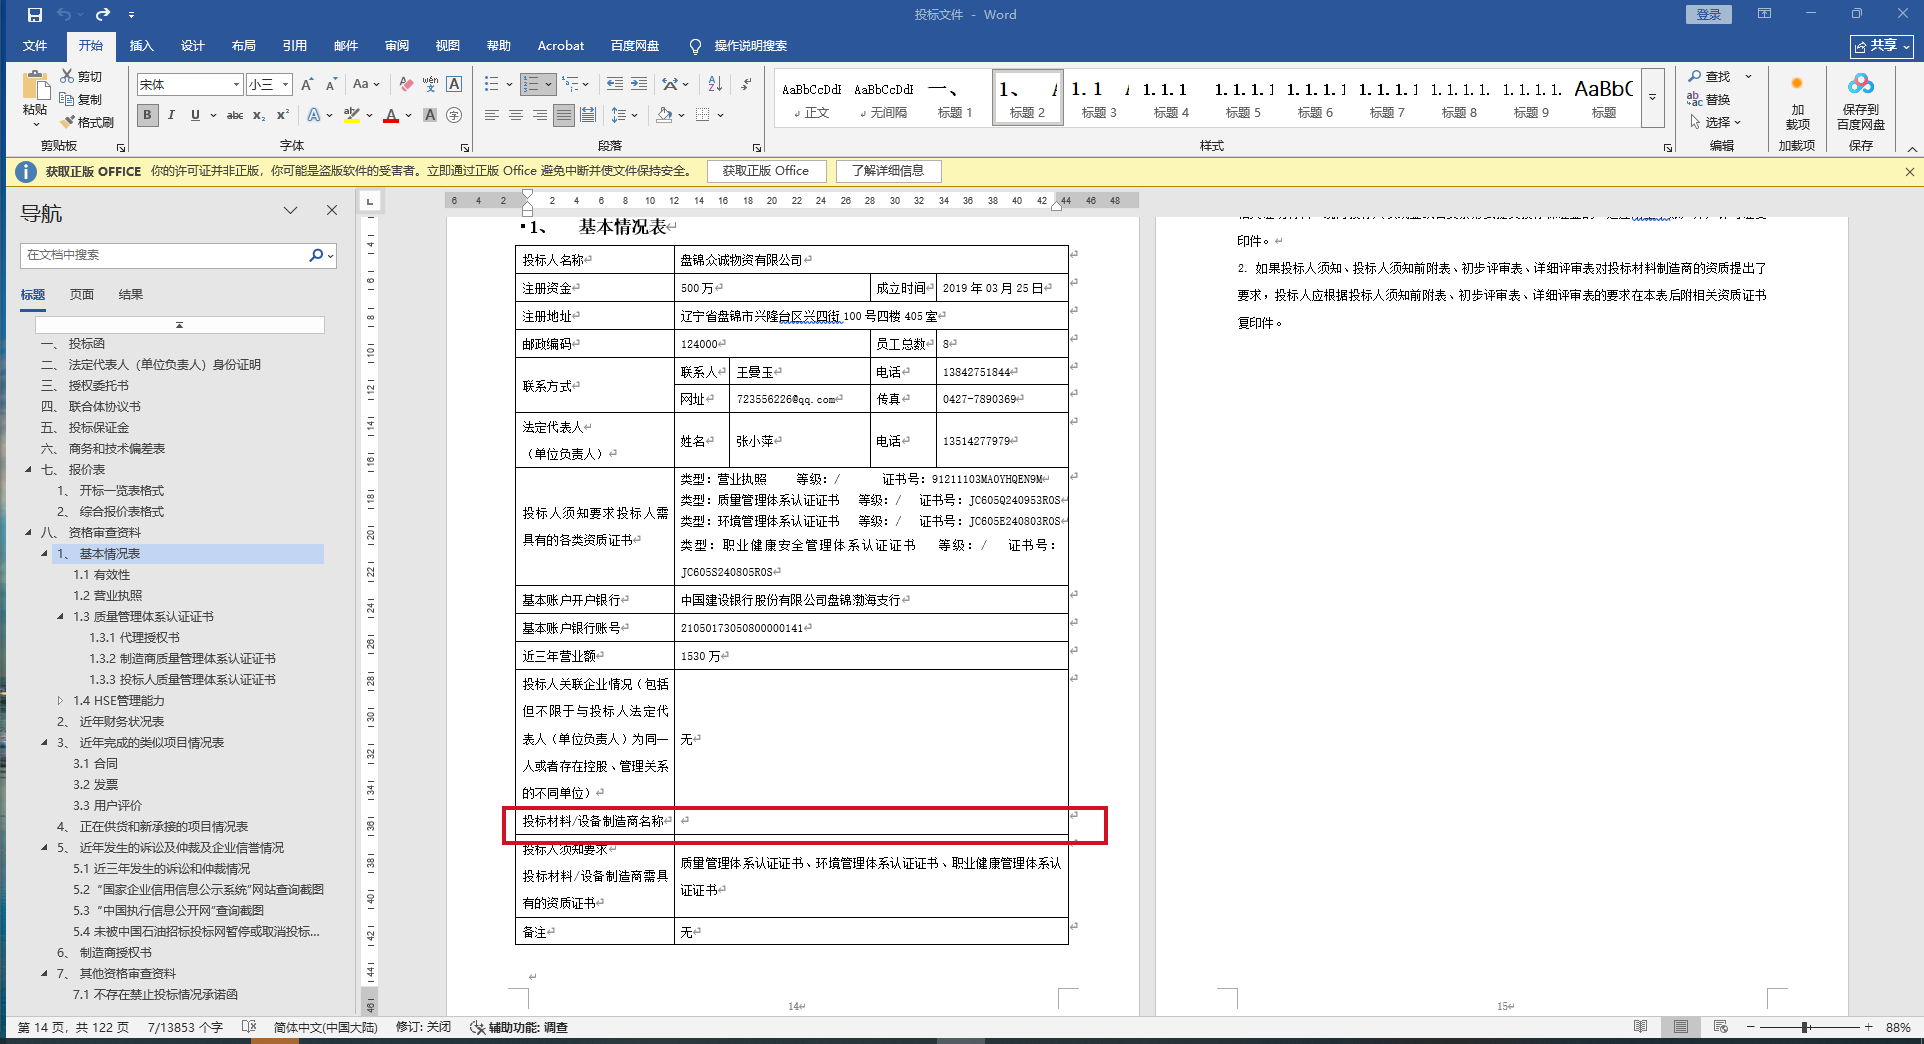
Task: Switch to the 审阅 (Review) ribbon tab
Action: pos(397,46)
